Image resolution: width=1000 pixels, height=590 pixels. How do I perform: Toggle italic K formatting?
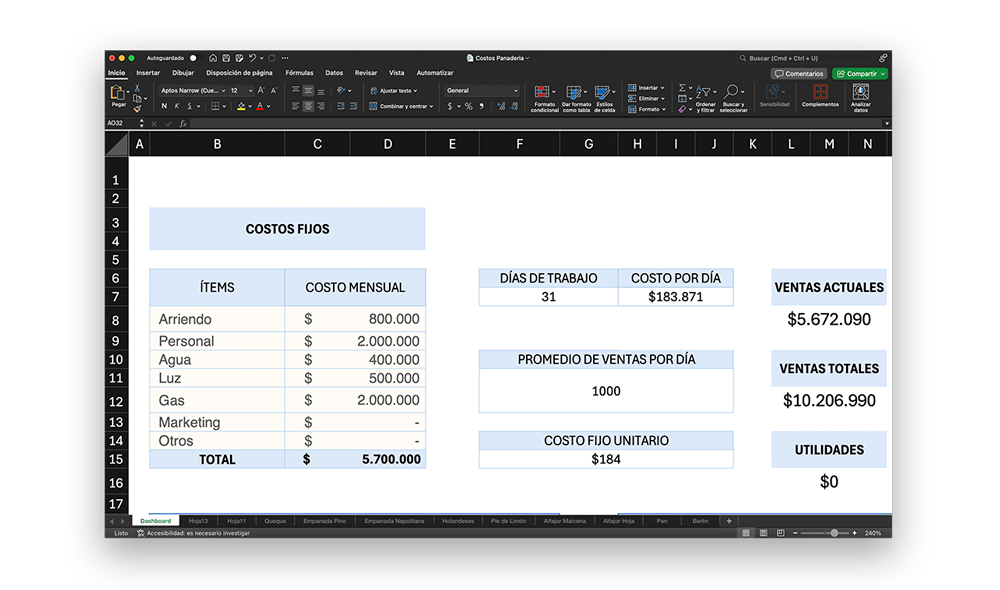tap(177, 107)
